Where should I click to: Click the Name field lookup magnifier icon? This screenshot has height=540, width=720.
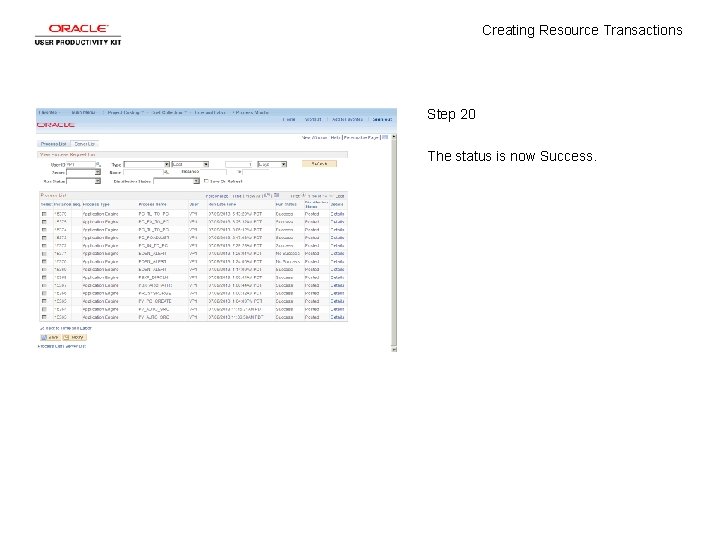166,172
